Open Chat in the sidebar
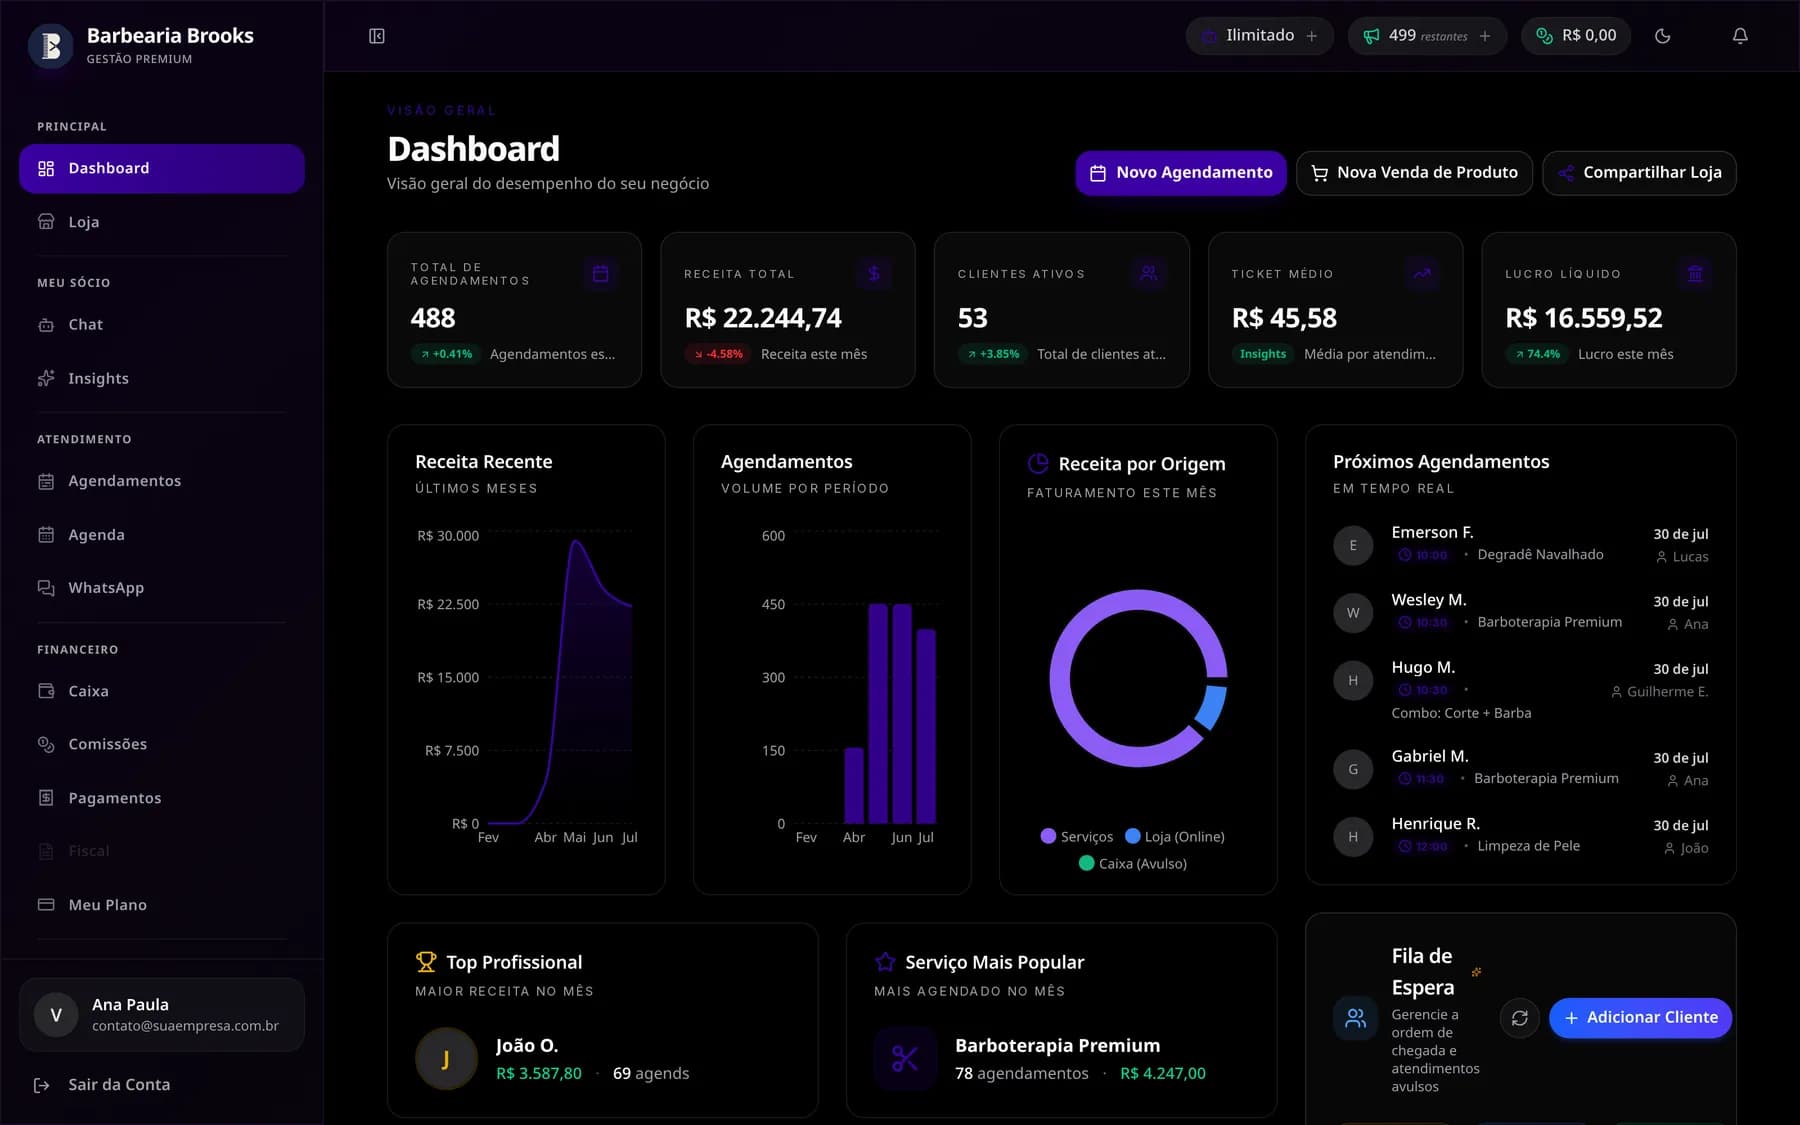The height and width of the screenshot is (1125, 1800). (162, 325)
